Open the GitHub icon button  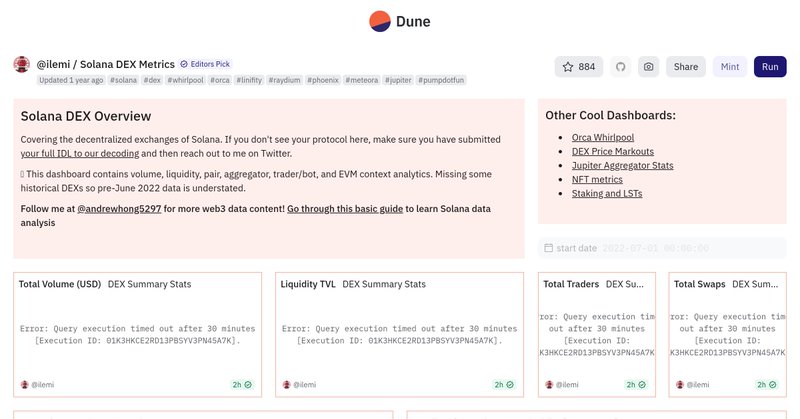click(x=620, y=67)
